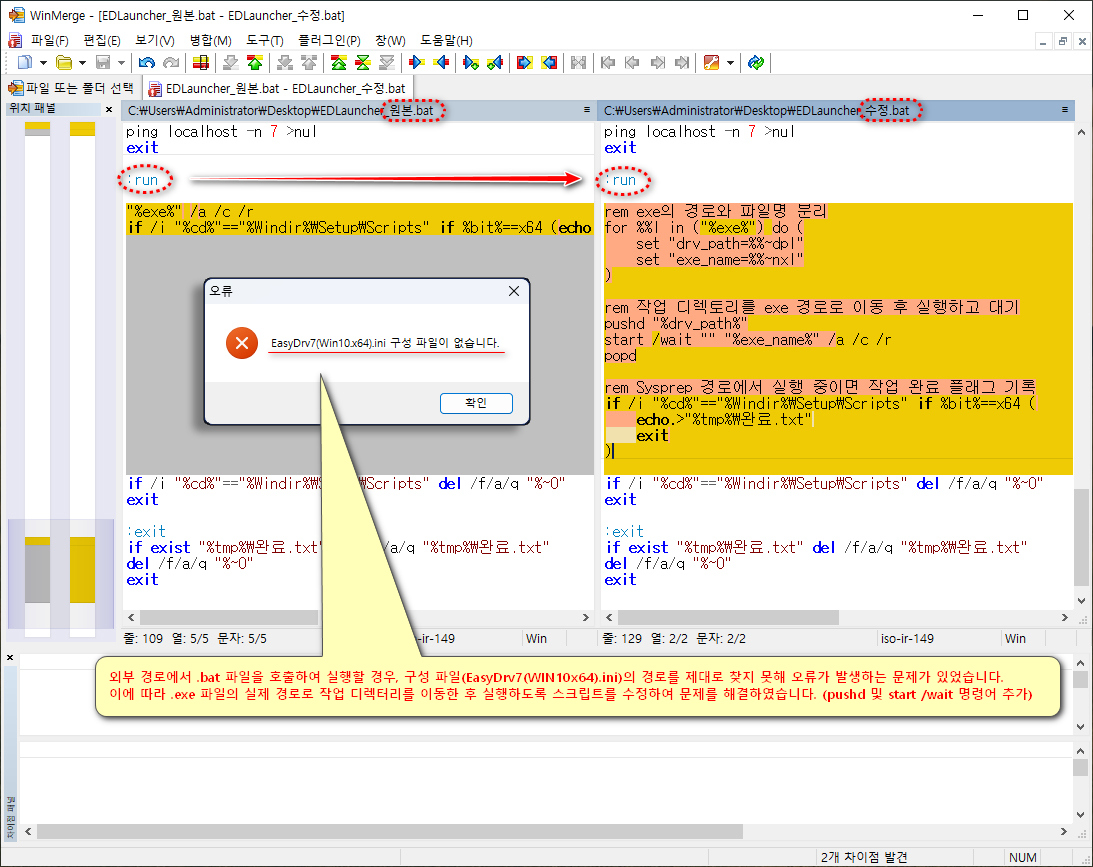The height and width of the screenshot is (867, 1093).
Task: Open the 도구(T) menu
Action: click(x=265, y=40)
